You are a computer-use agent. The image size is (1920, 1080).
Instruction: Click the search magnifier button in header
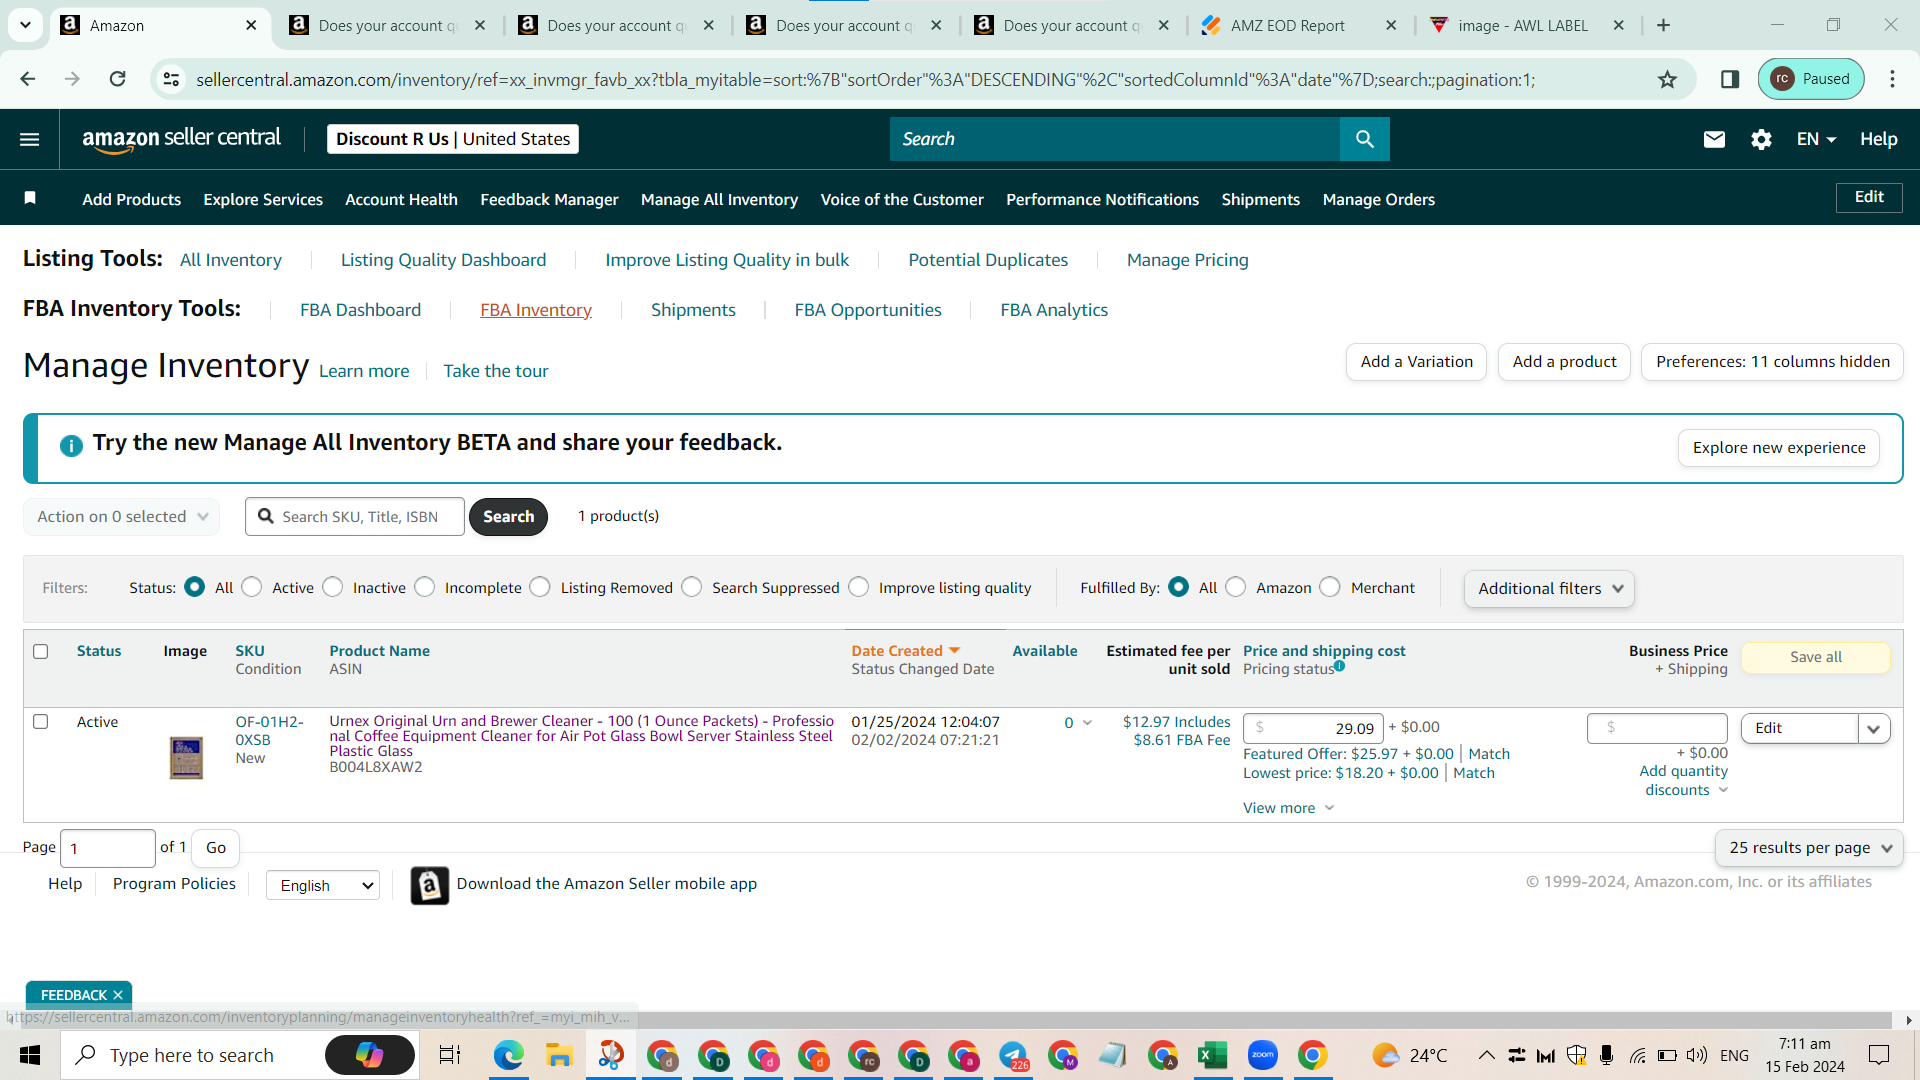(1364, 139)
